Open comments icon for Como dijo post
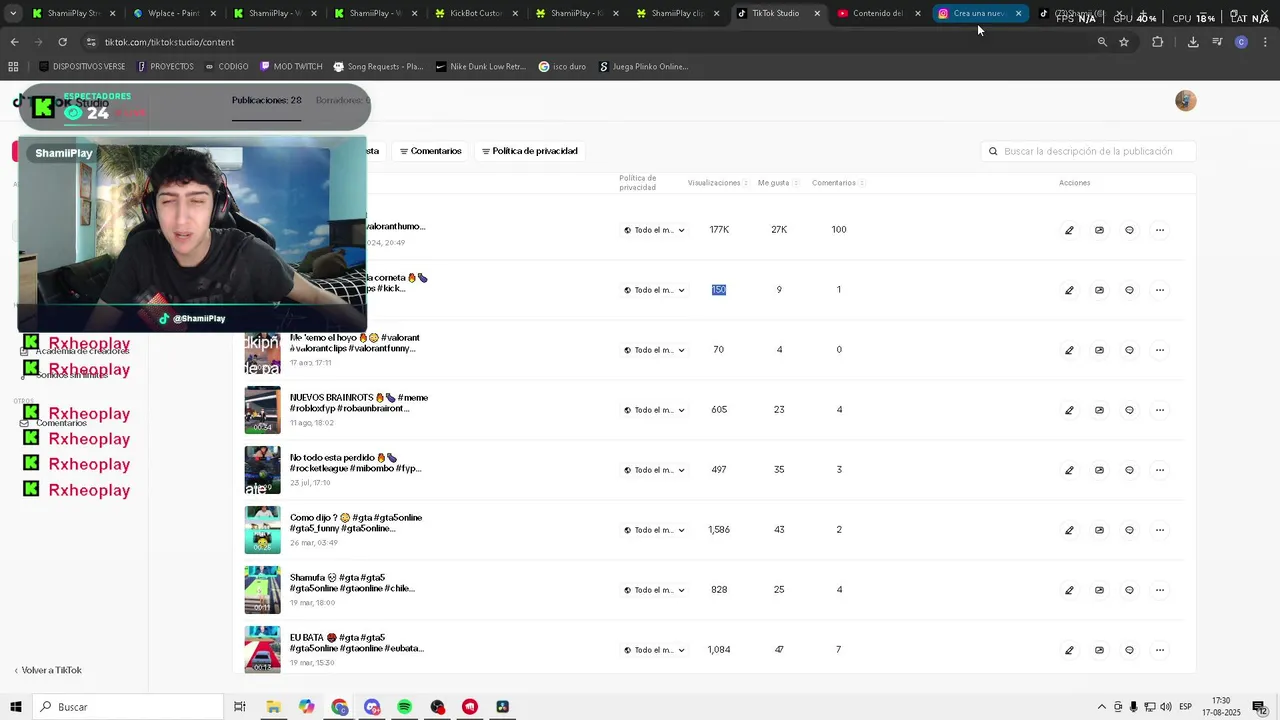 pos(1129,530)
